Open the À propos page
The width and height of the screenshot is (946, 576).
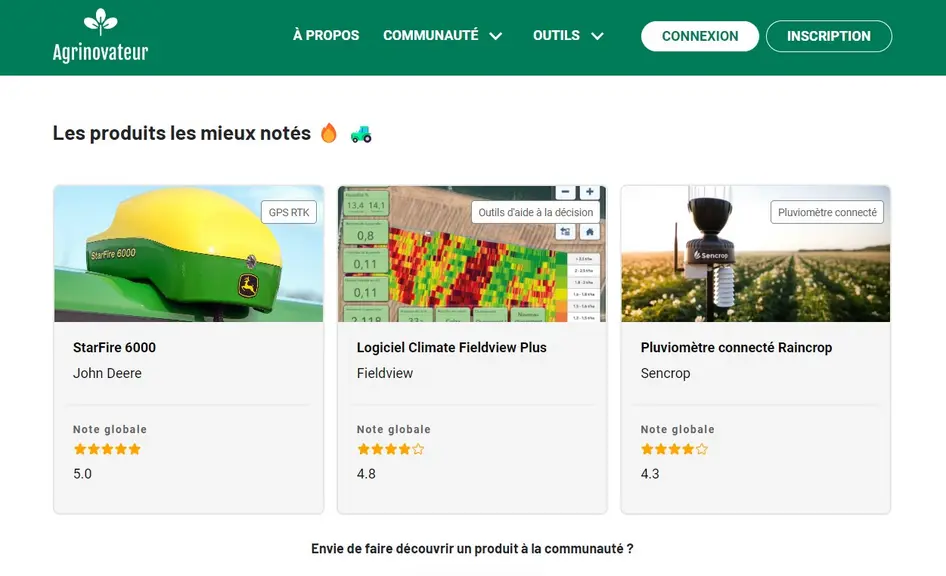326,36
